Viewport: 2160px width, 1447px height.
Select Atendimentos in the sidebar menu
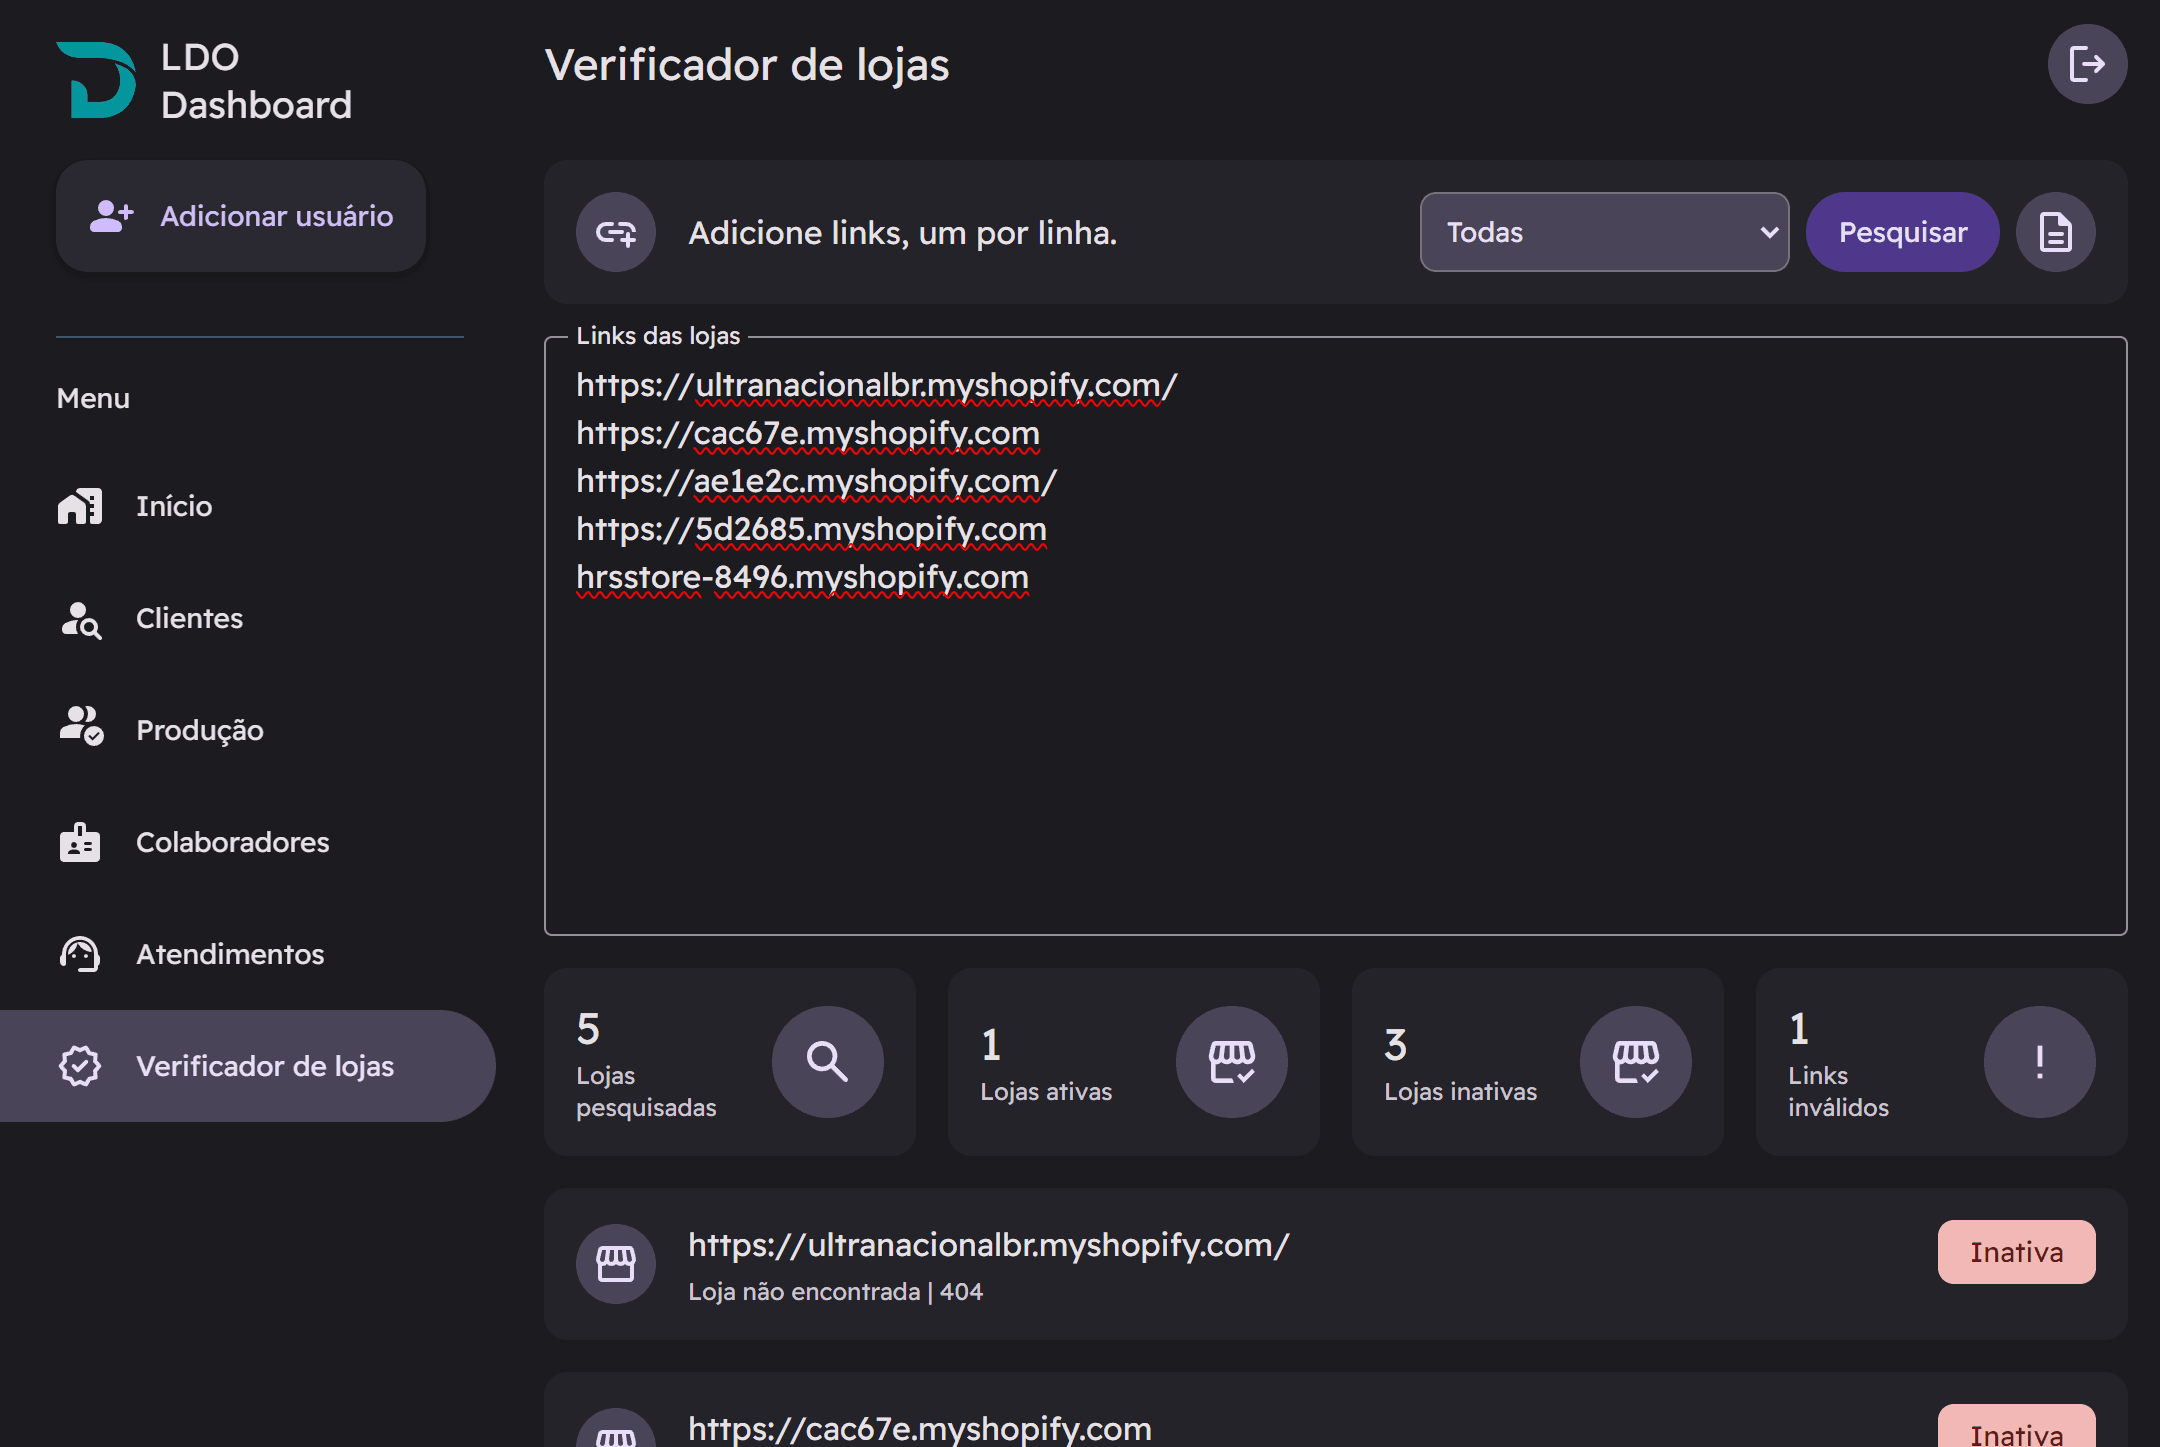(230, 954)
